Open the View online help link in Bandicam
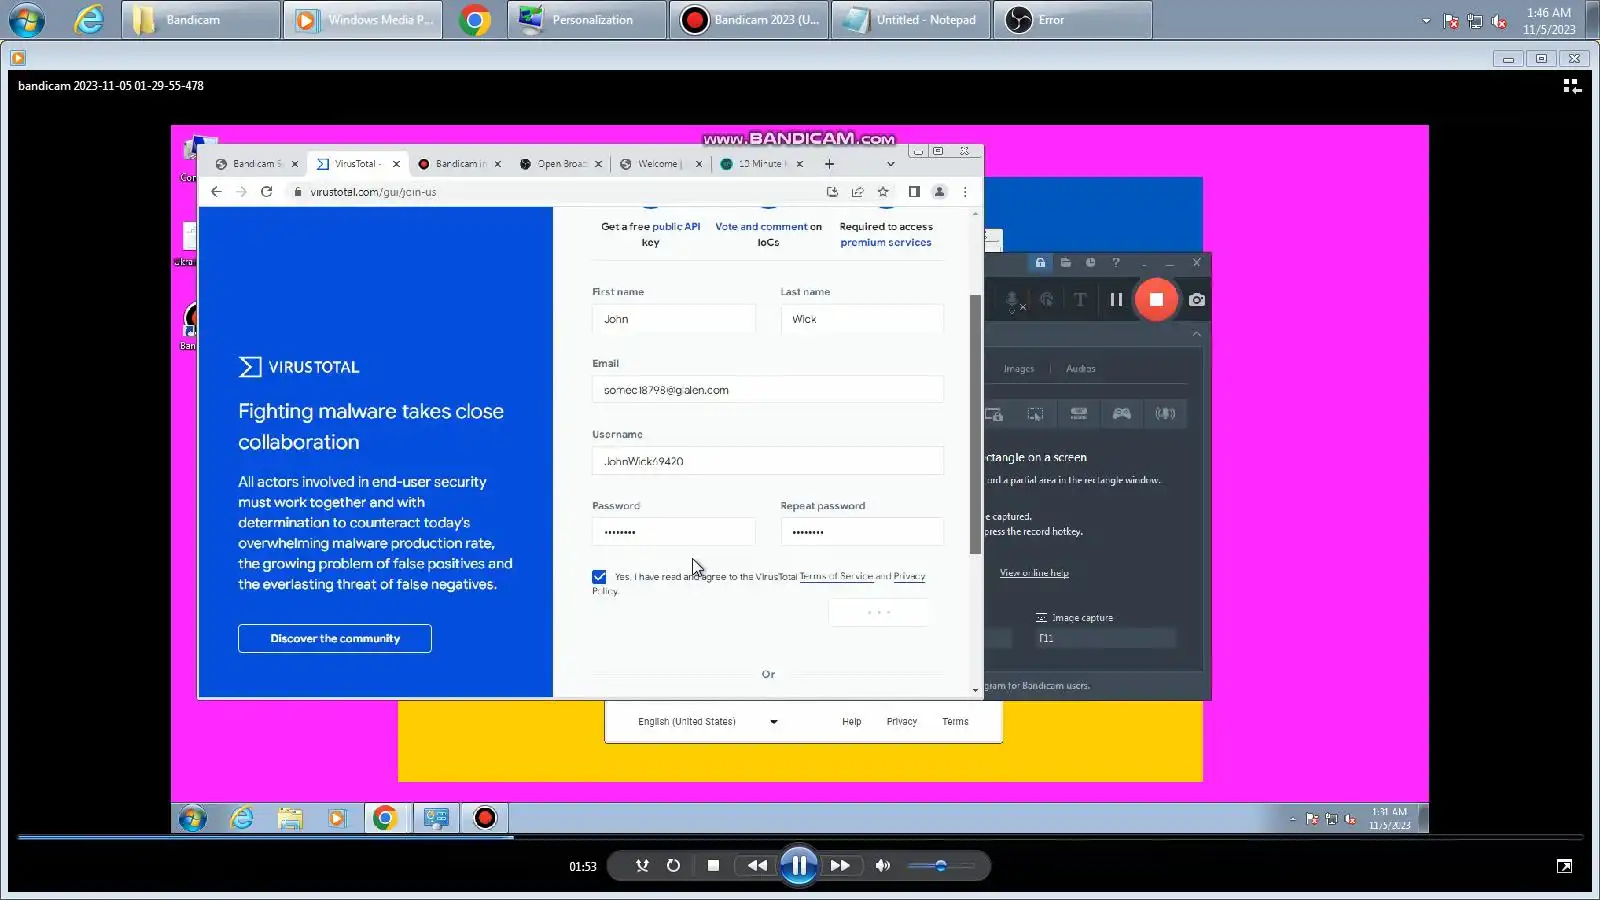This screenshot has height=900, width=1600. (1034, 573)
